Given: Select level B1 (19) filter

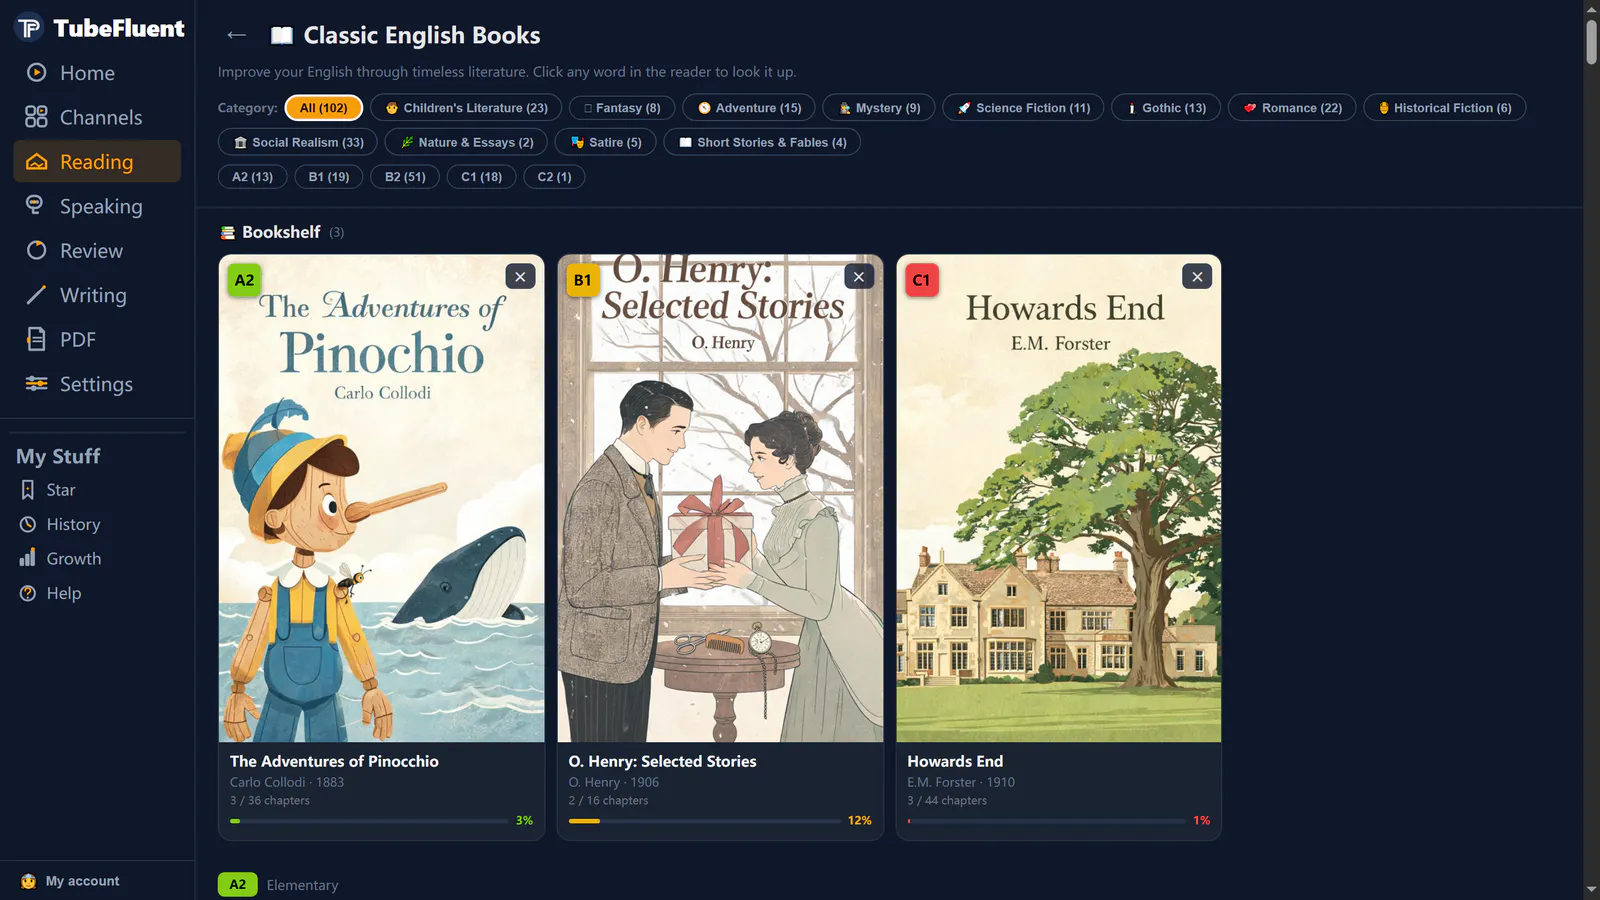Looking at the screenshot, I should point(329,177).
